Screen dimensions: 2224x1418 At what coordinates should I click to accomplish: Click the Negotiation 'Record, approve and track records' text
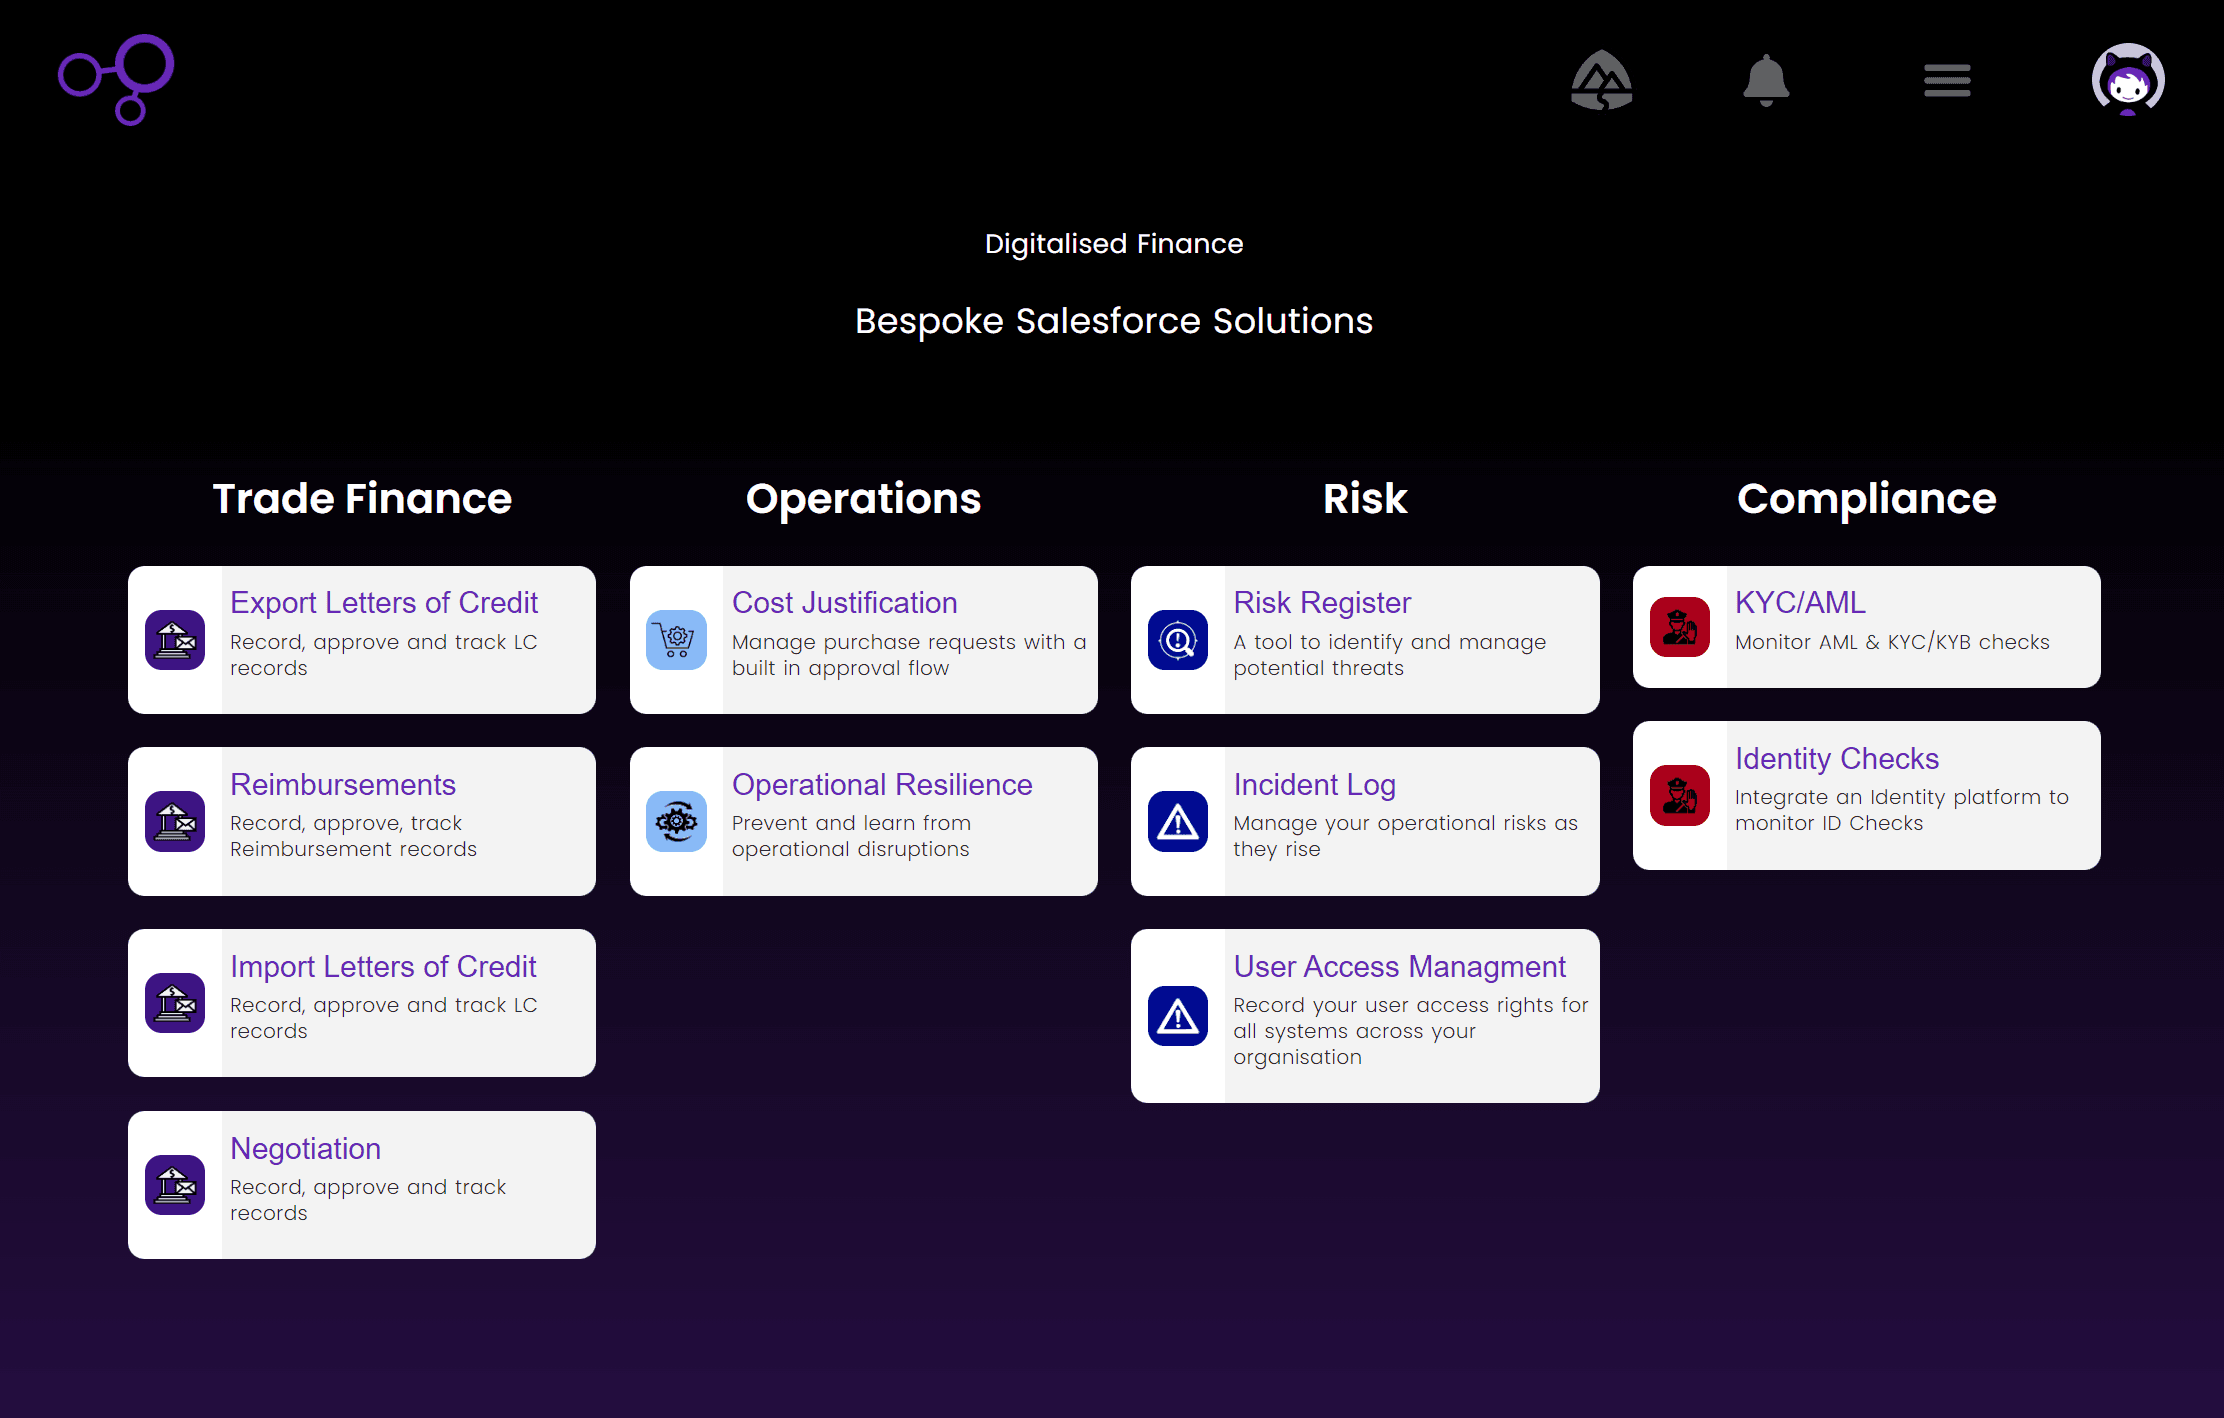click(x=368, y=1200)
